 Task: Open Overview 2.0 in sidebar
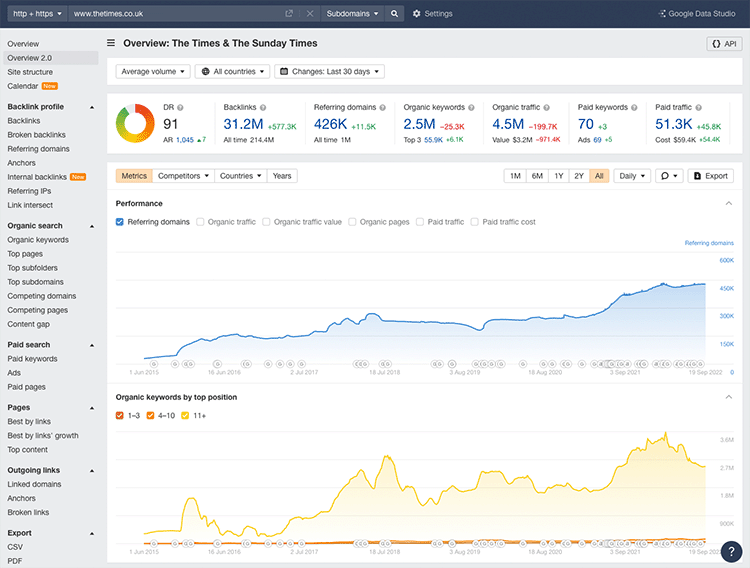click(51, 58)
